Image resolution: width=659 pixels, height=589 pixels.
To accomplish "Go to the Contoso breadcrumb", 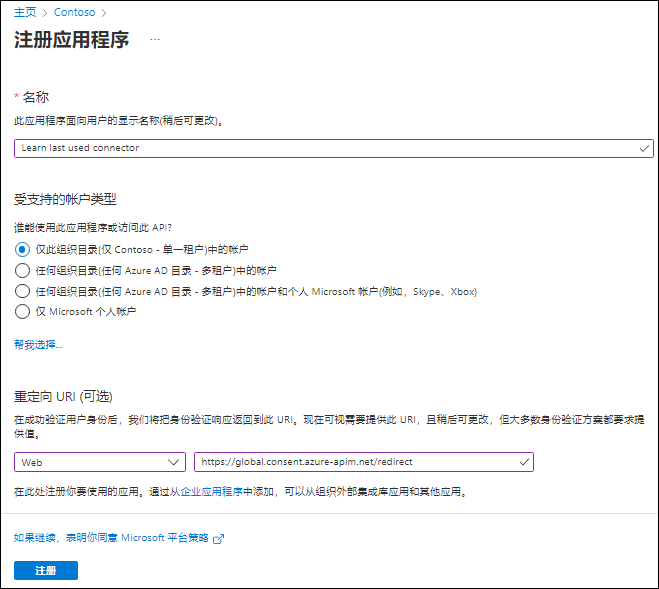I will coord(74,12).
